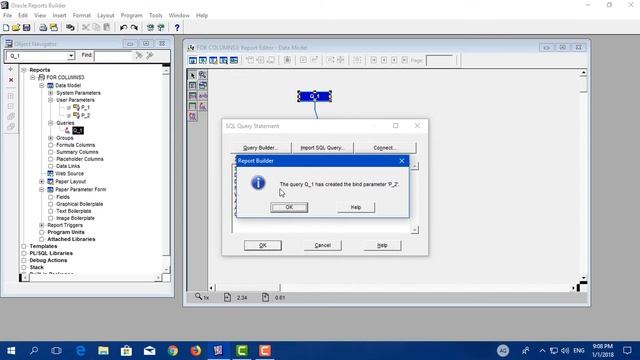Click the Save diskette icon in toolbar
Screen dimensions: 640x360
click(x=27, y=28)
